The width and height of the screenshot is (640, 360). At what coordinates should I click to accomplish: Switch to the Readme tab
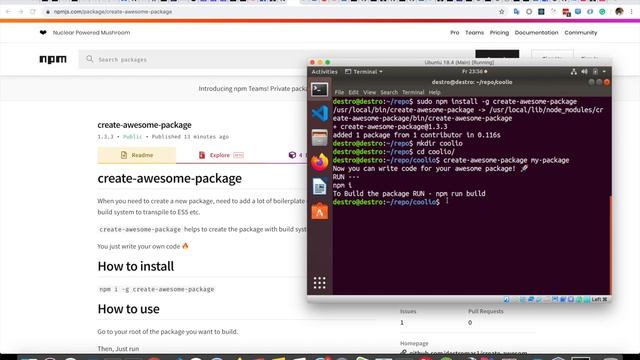point(137,155)
